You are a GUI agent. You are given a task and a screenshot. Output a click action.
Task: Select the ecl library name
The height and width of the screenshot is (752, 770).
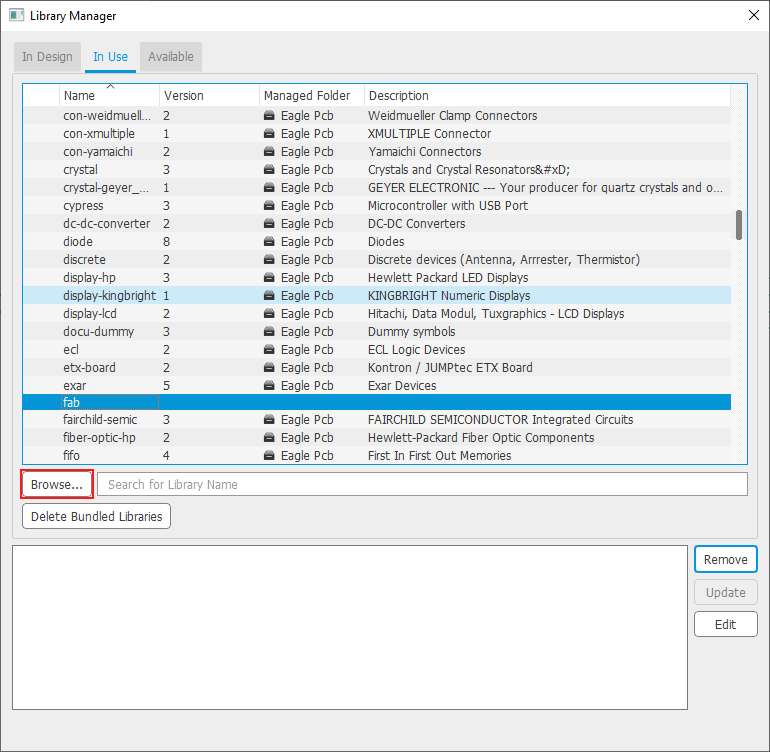tap(71, 350)
